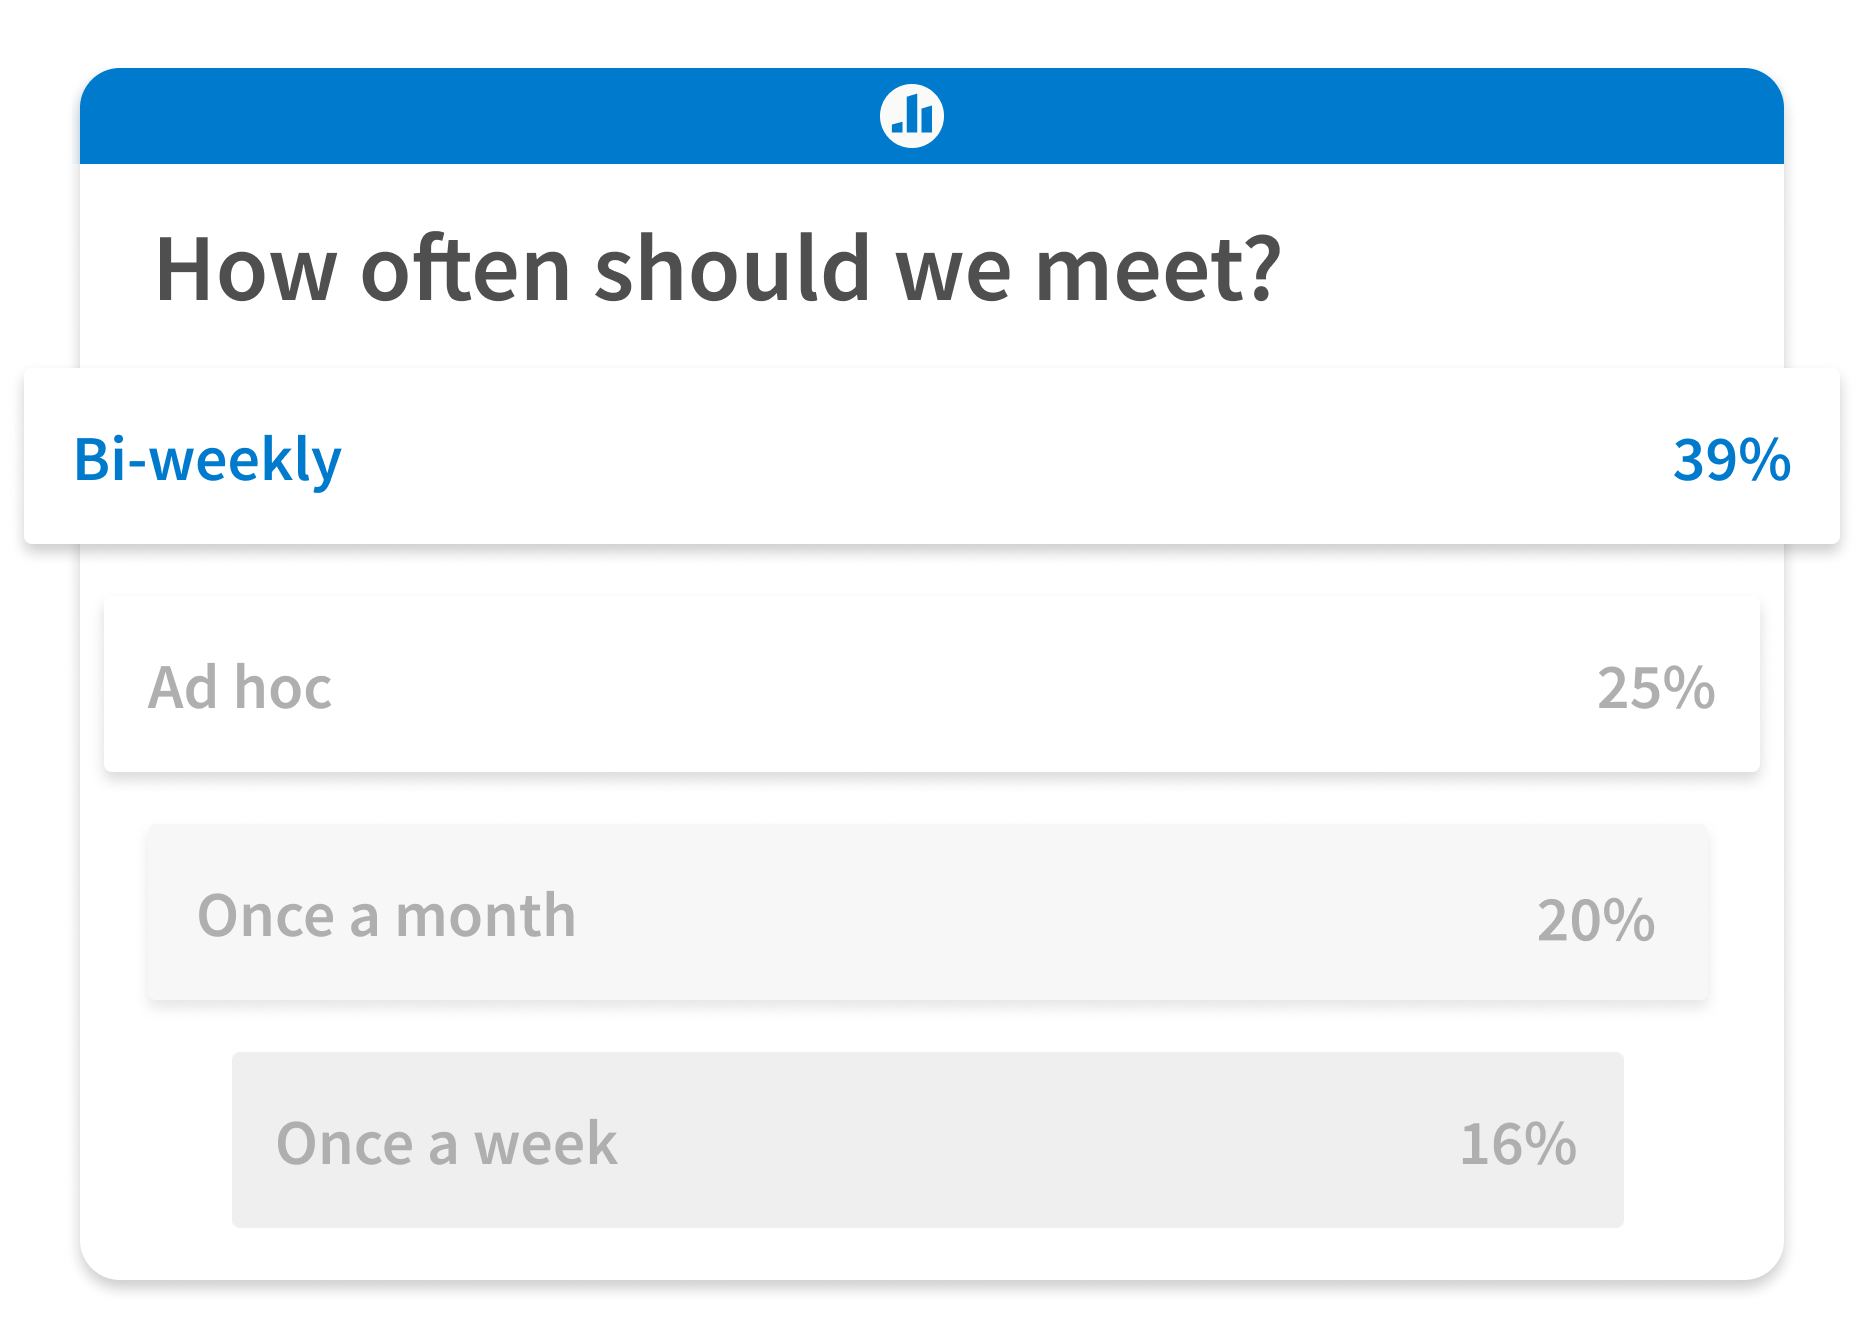Viewport: 1856px width, 1344px height.
Task: Click the "Once a month" label text
Action: (x=387, y=916)
